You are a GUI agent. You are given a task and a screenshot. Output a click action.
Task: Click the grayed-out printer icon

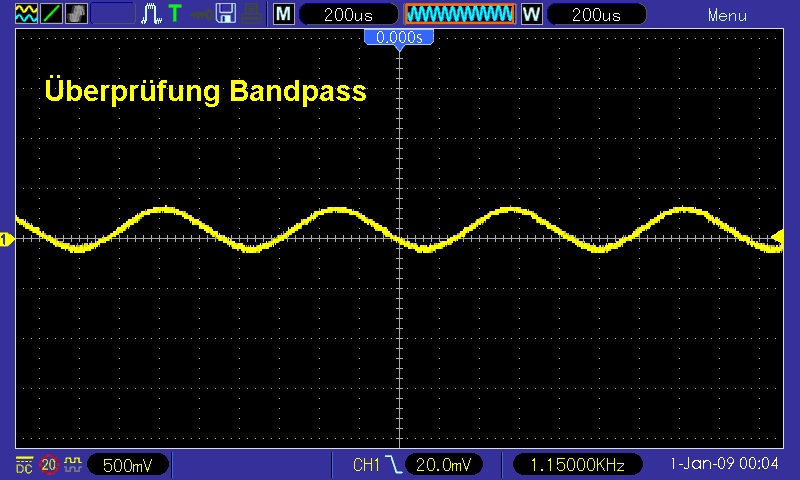252,14
